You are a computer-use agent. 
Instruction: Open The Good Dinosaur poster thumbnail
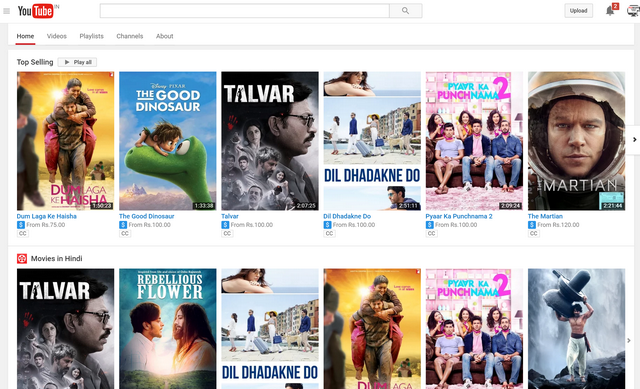167,141
